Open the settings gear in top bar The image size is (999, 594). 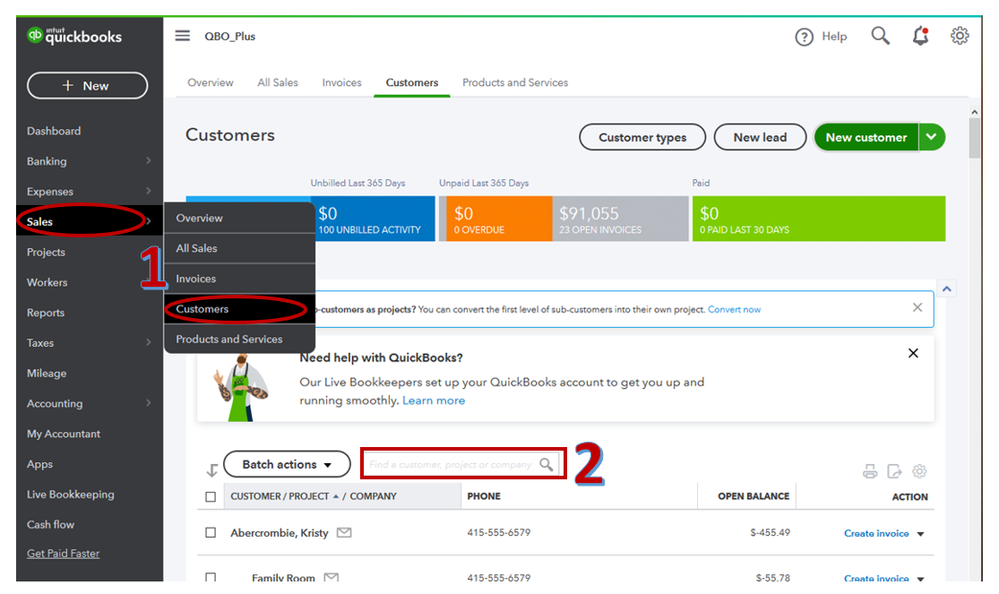[959, 36]
